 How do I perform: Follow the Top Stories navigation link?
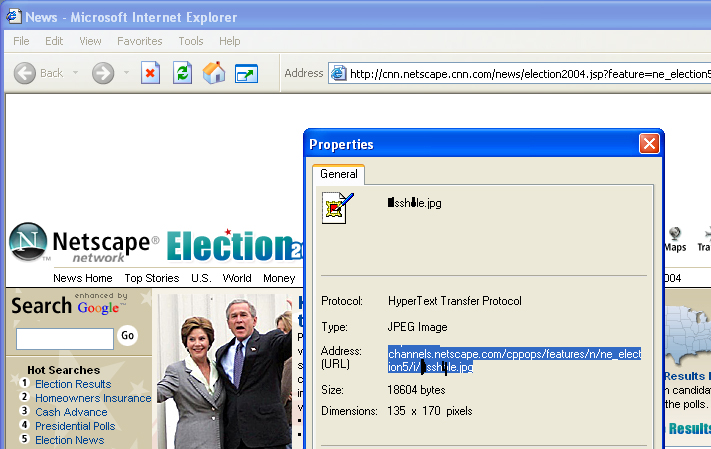click(151, 278)
